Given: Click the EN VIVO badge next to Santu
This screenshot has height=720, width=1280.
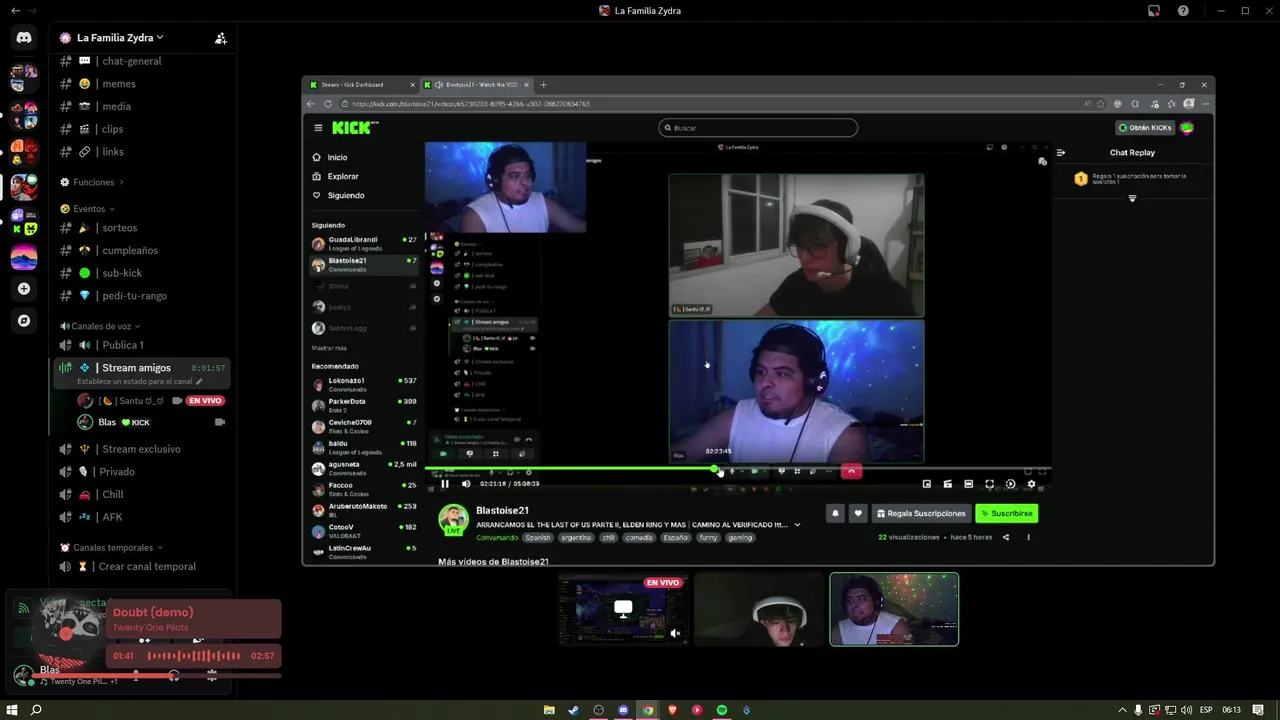Looking at the screenshot, I should 205,400.
